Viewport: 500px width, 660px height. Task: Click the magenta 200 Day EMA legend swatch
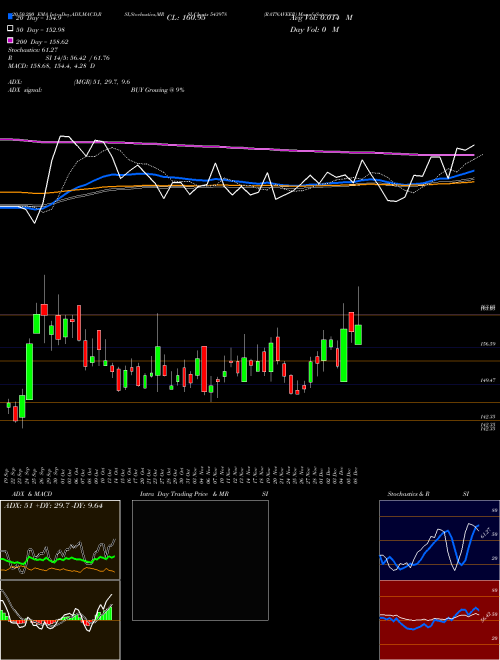pyautogui.click(x=10, y=41)
